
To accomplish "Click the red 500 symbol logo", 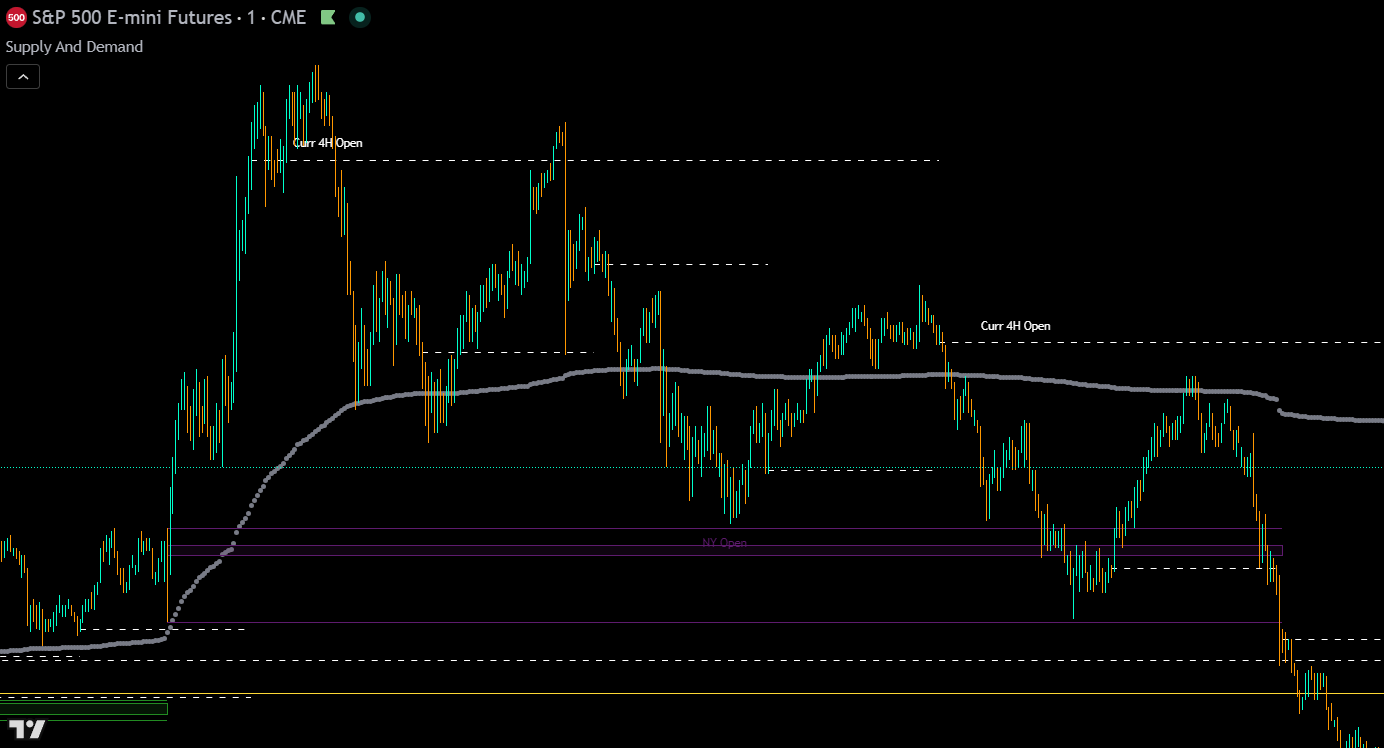I will 16,18.
